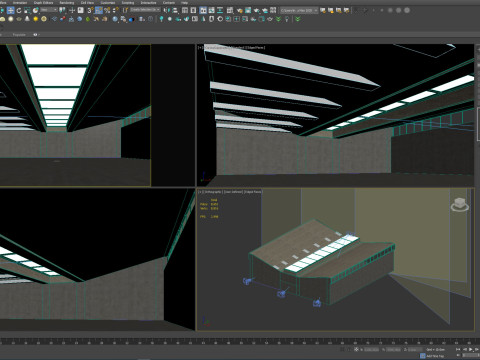Activate the Select and Rotate tool
This screenshot has height=360, width=480.
tap(19, 10)
